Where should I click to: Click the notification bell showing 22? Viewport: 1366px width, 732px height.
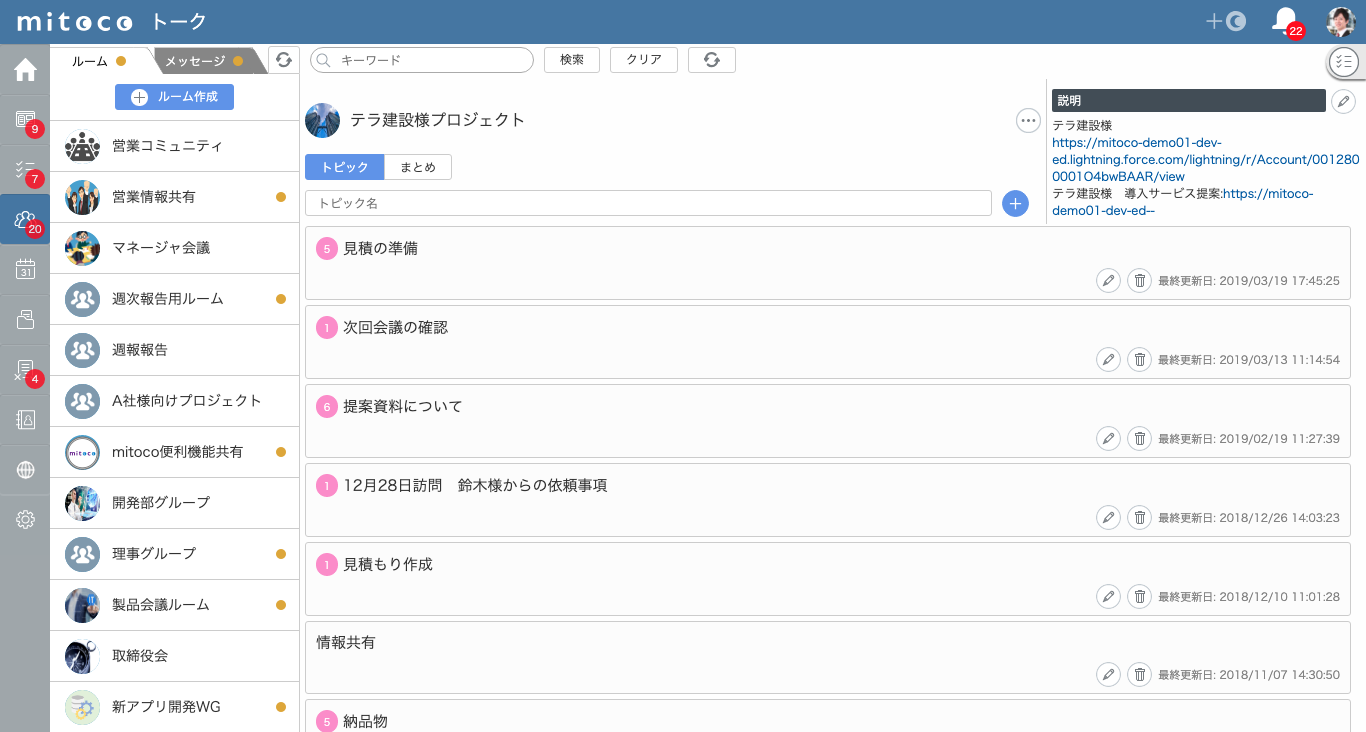click(x=1283, y=20)
